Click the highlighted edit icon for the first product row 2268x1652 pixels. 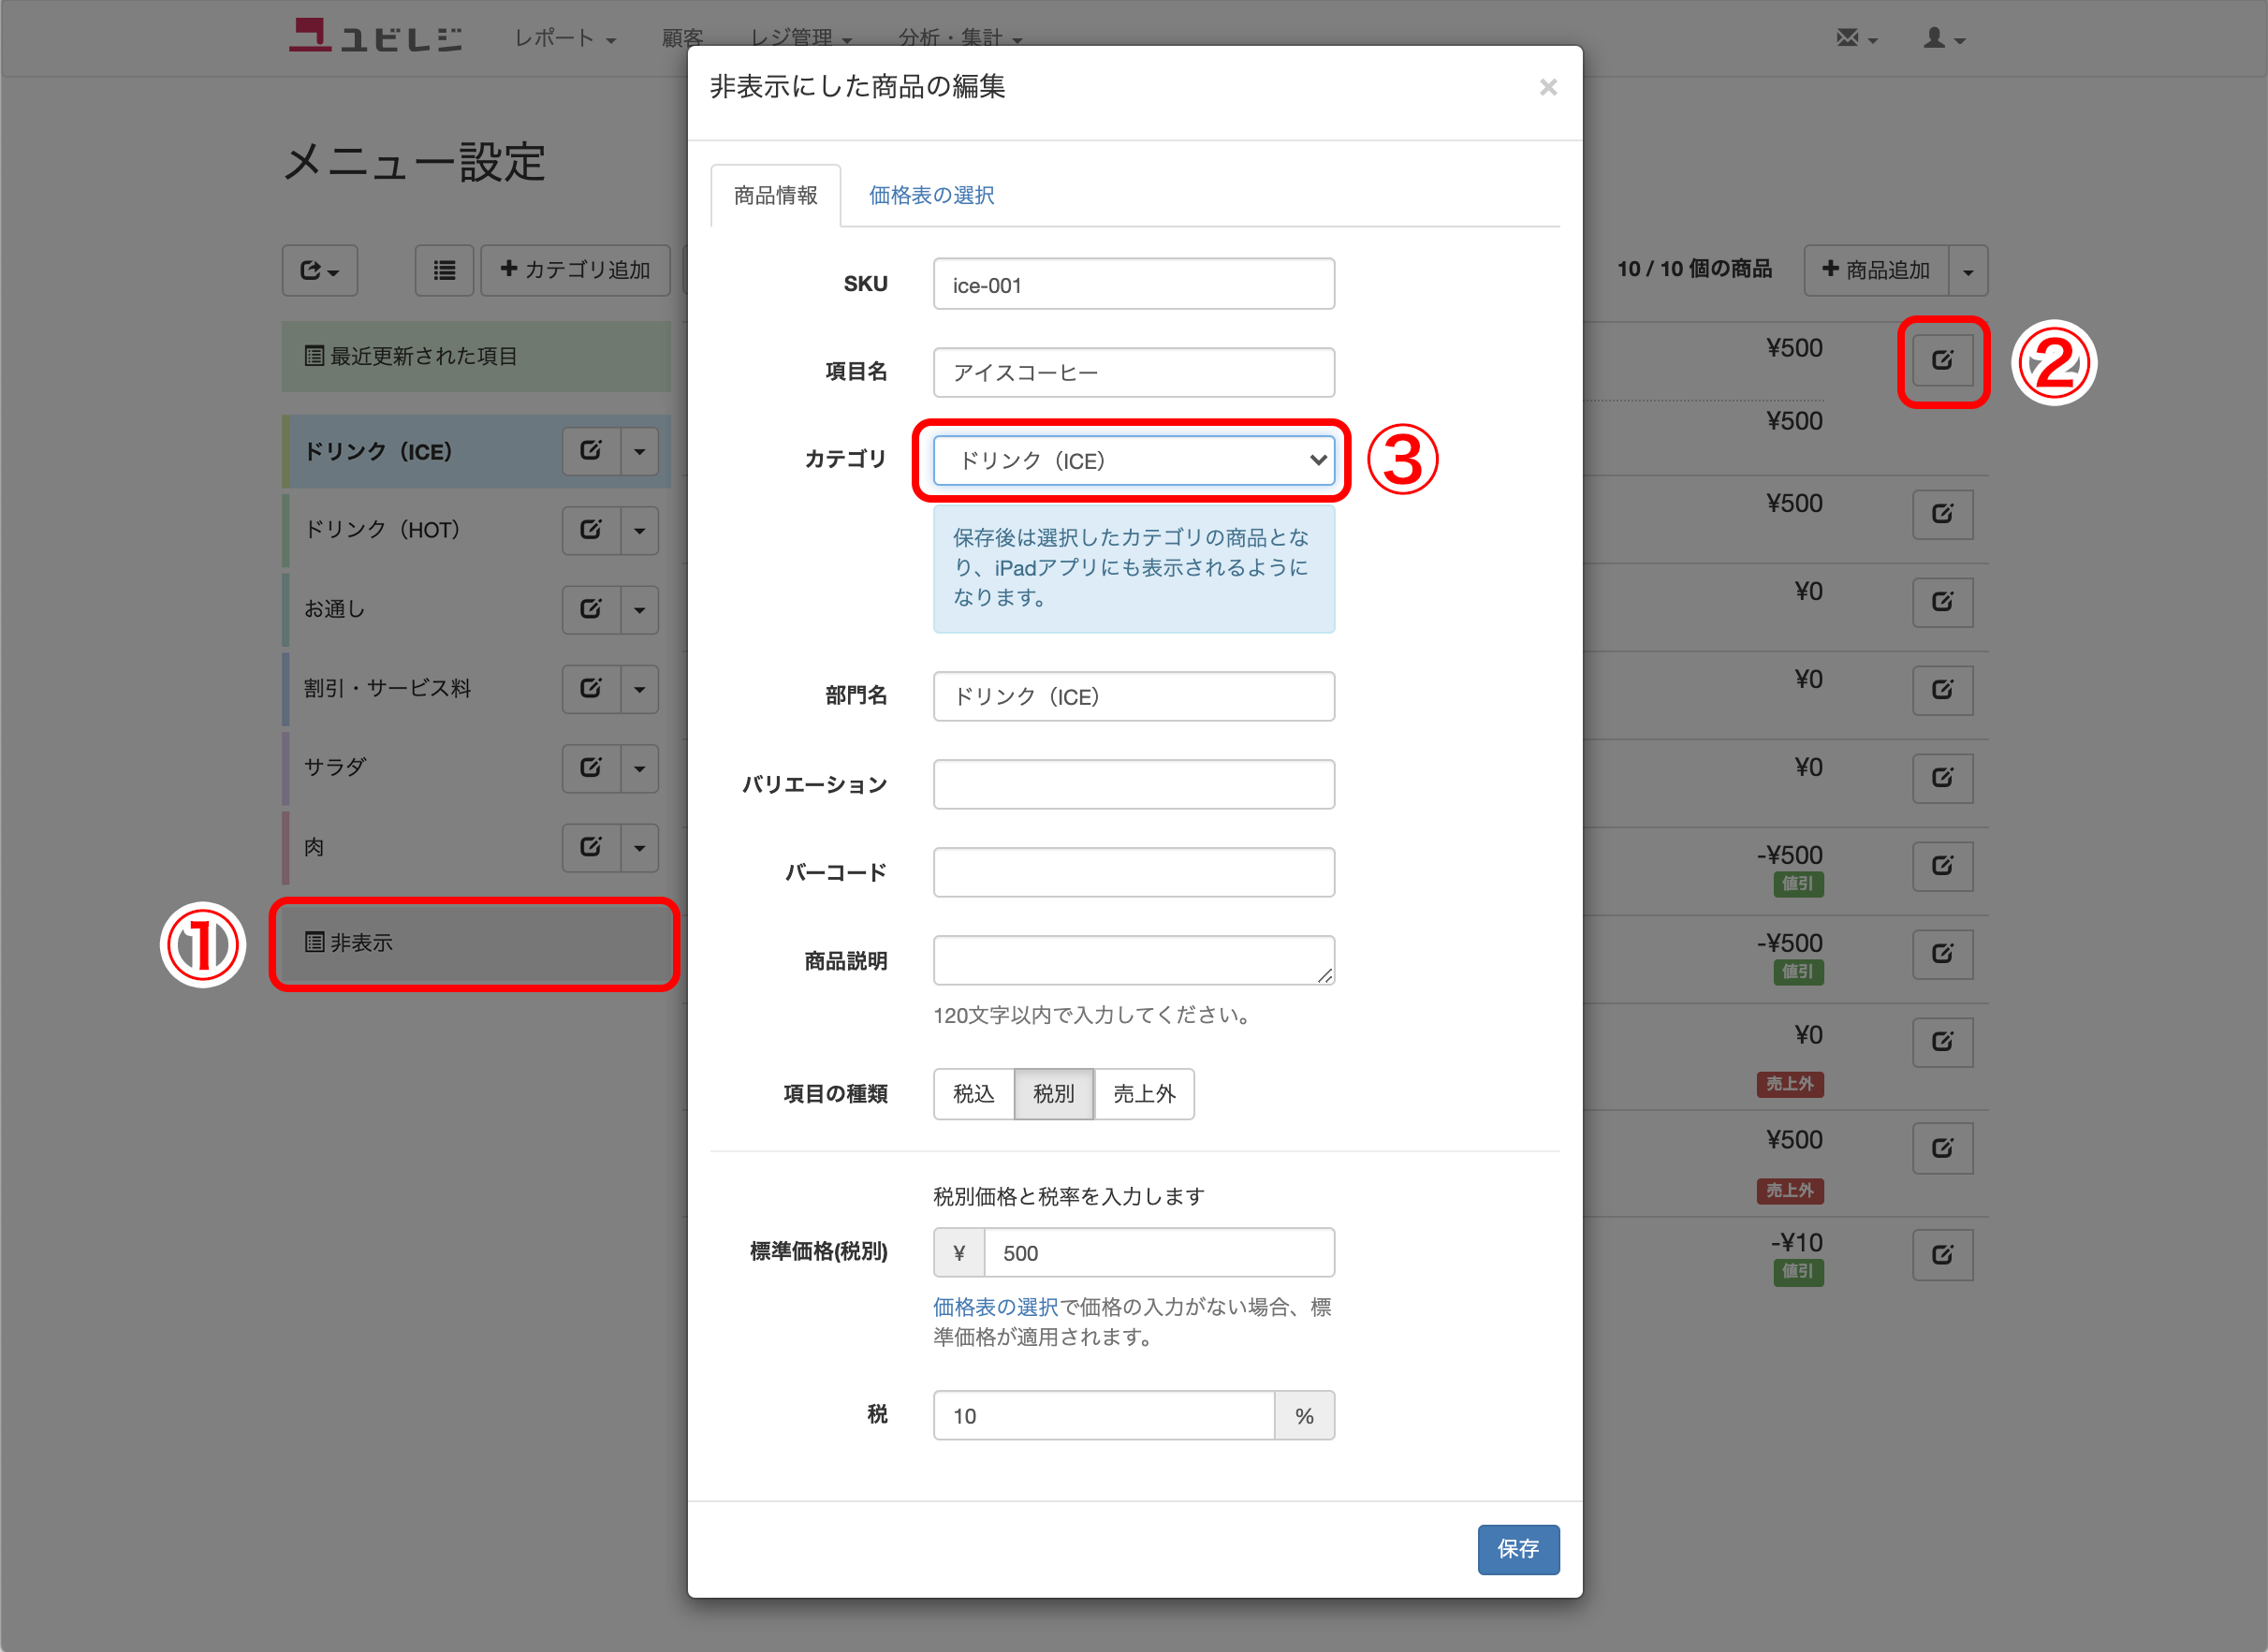click(x=1942, y=361)
